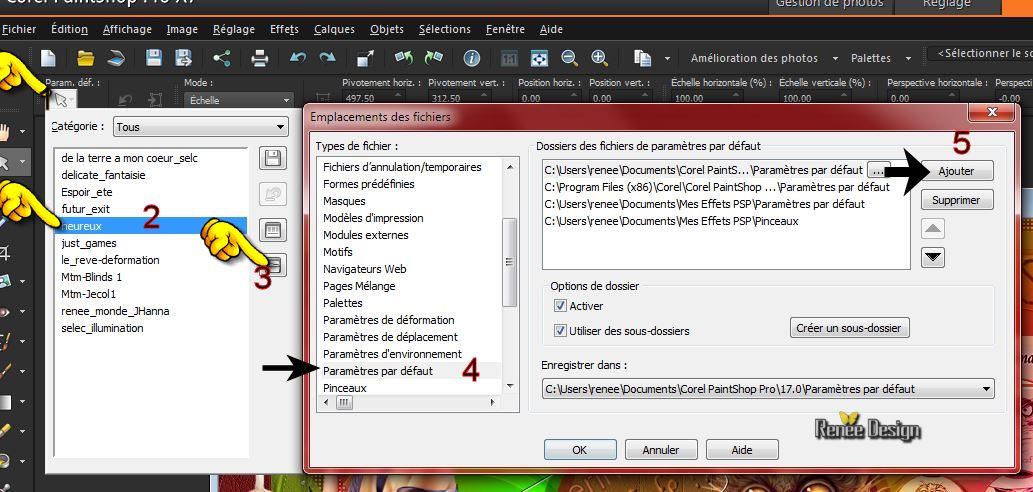Select the Red Eye tool in the left toolbar
Viewport: 1033px width, 492px height.
click(x=5, y=312)
